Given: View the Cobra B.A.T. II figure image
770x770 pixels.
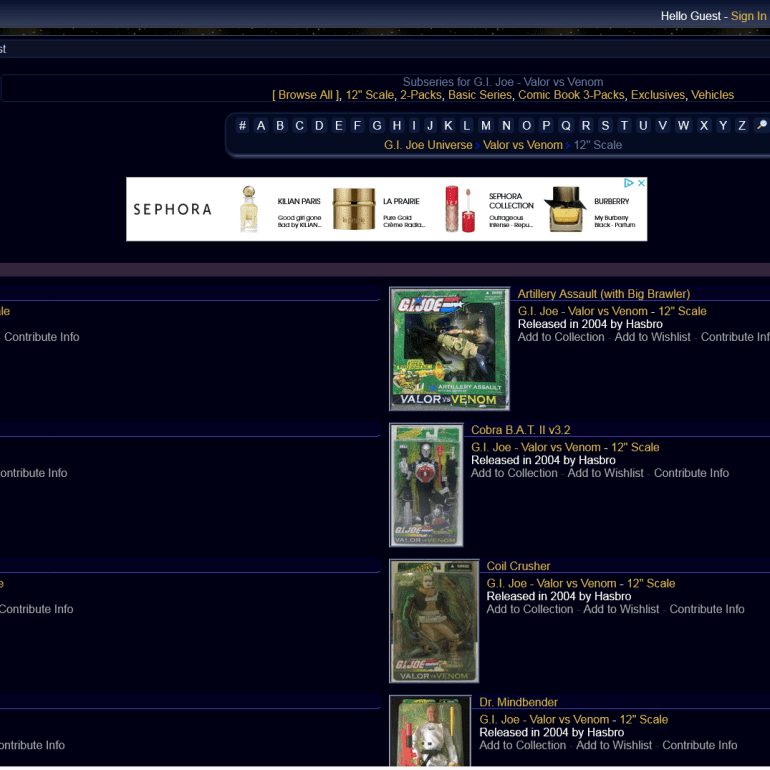Looking at the screenshot, I should 426,485.
